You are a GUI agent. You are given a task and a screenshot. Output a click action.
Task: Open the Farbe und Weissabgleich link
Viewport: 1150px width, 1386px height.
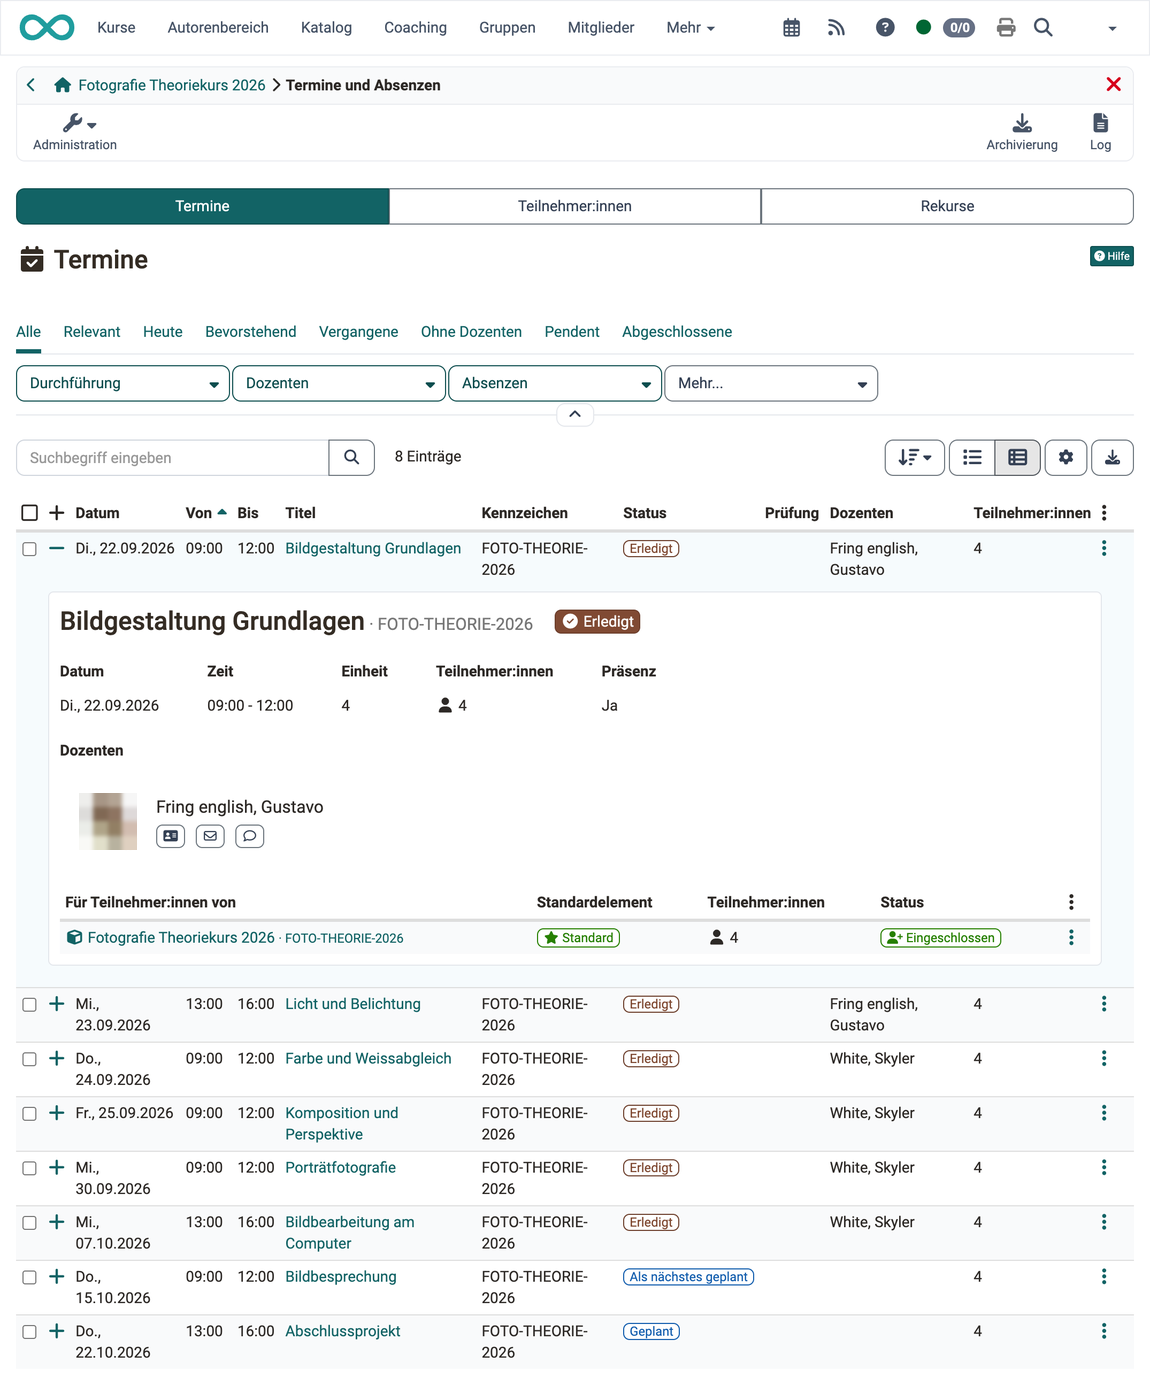click(x=368, y=1058)
